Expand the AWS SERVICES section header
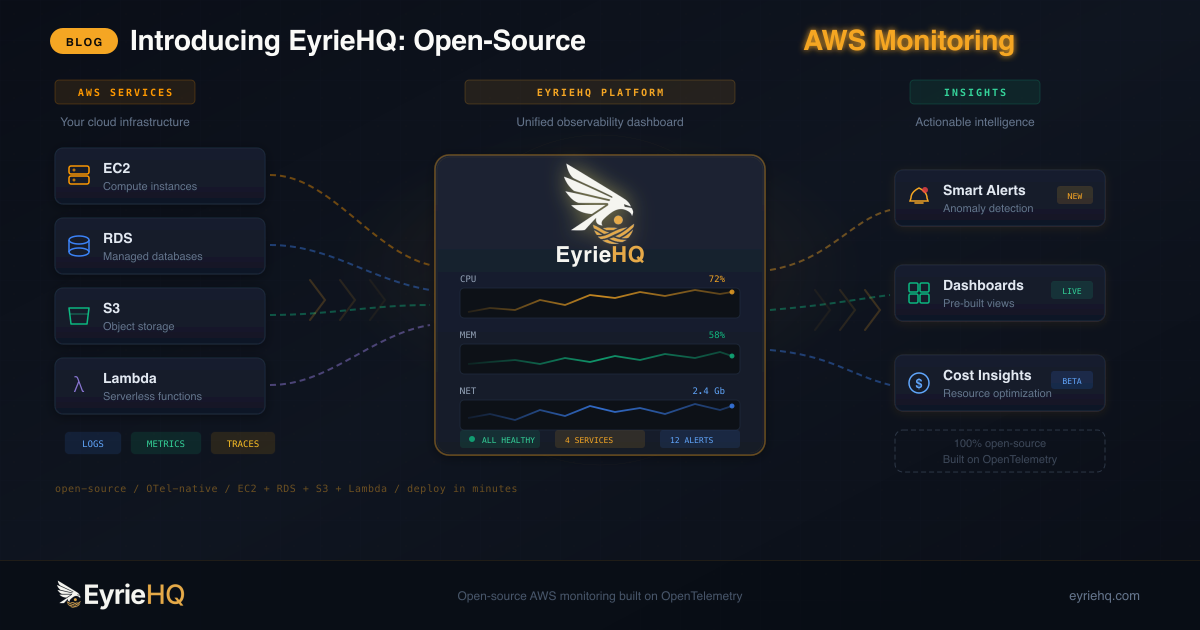1200x630 pixels. [x=125, y=91]
